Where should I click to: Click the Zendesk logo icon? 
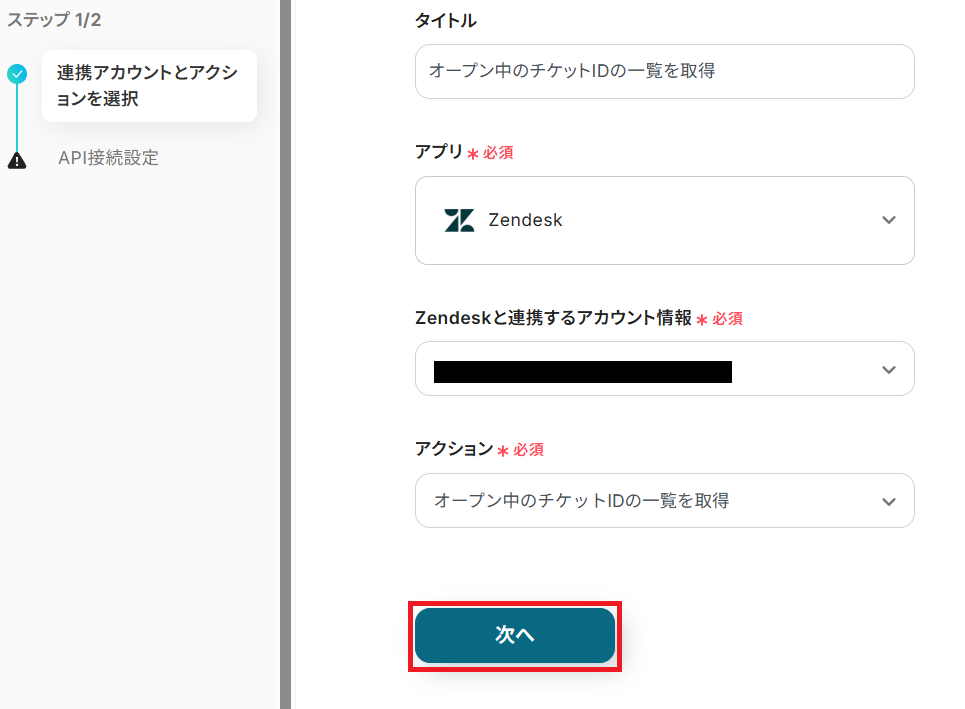point(459,220)
